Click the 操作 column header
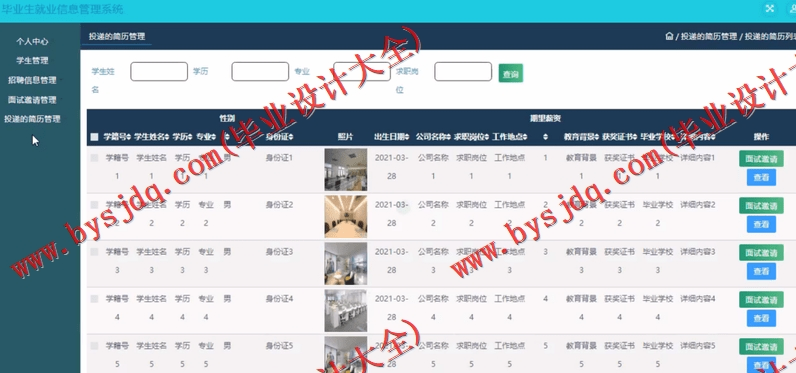The image size is (796, 373). point(761,137)
